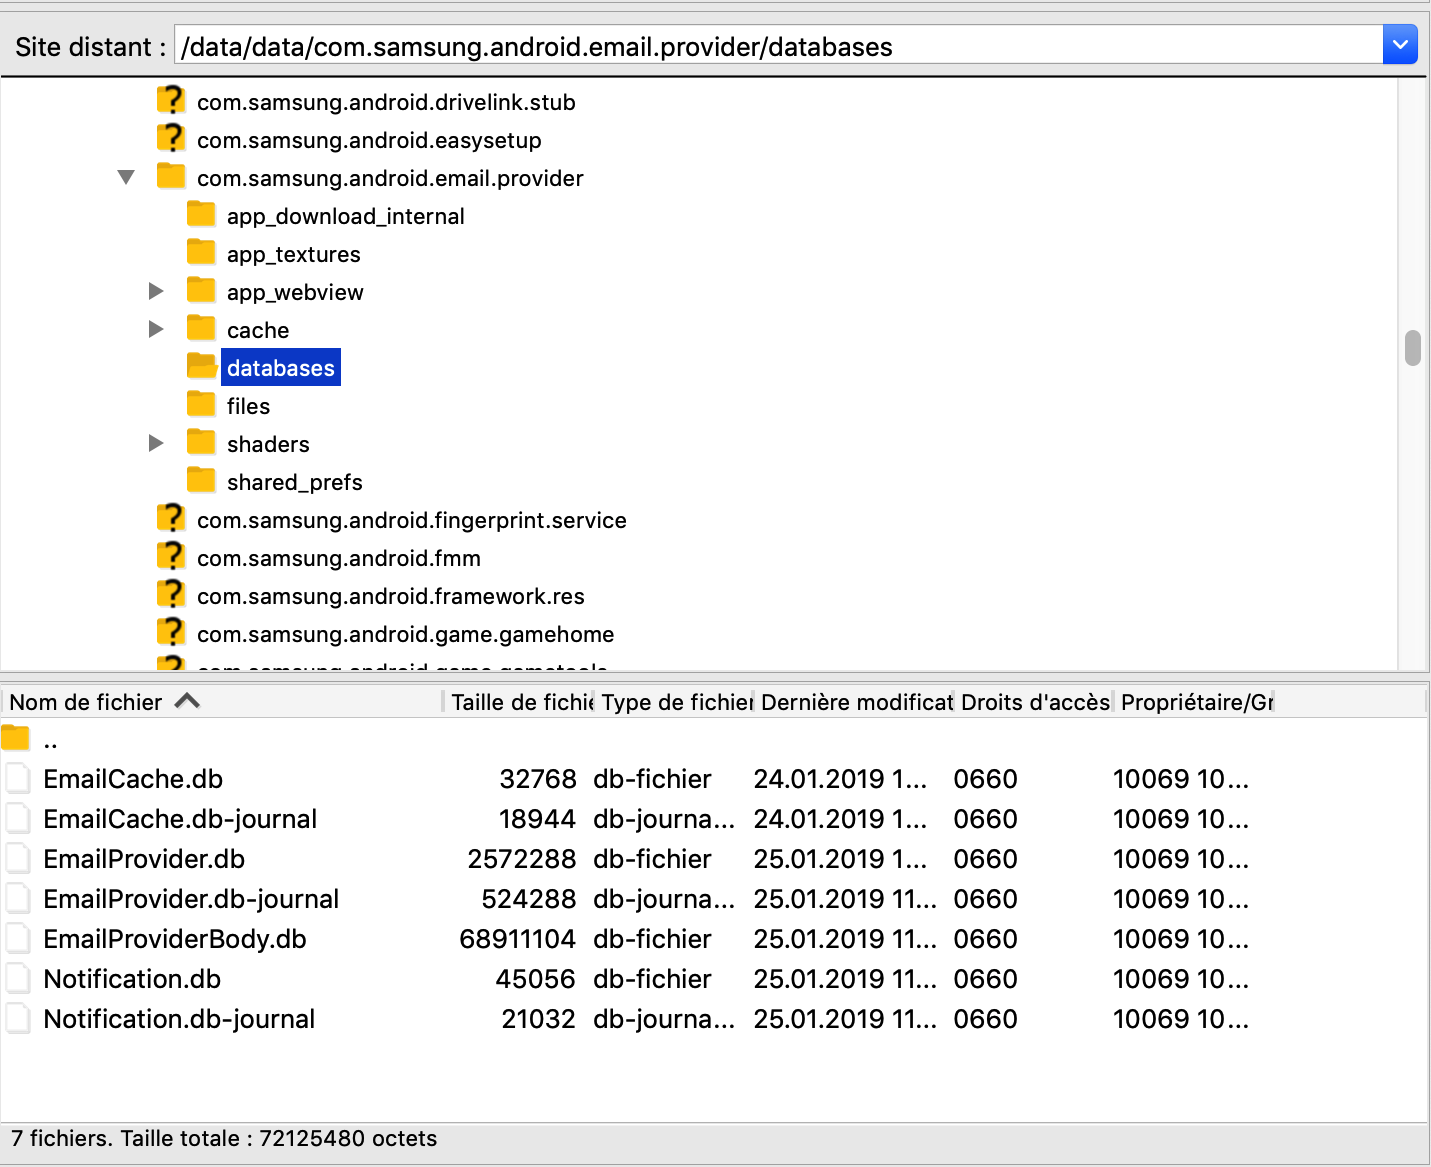Select the EmailProvider.db file name
This screenshot has width=1431, height=1167.
(x=144, y=859)
